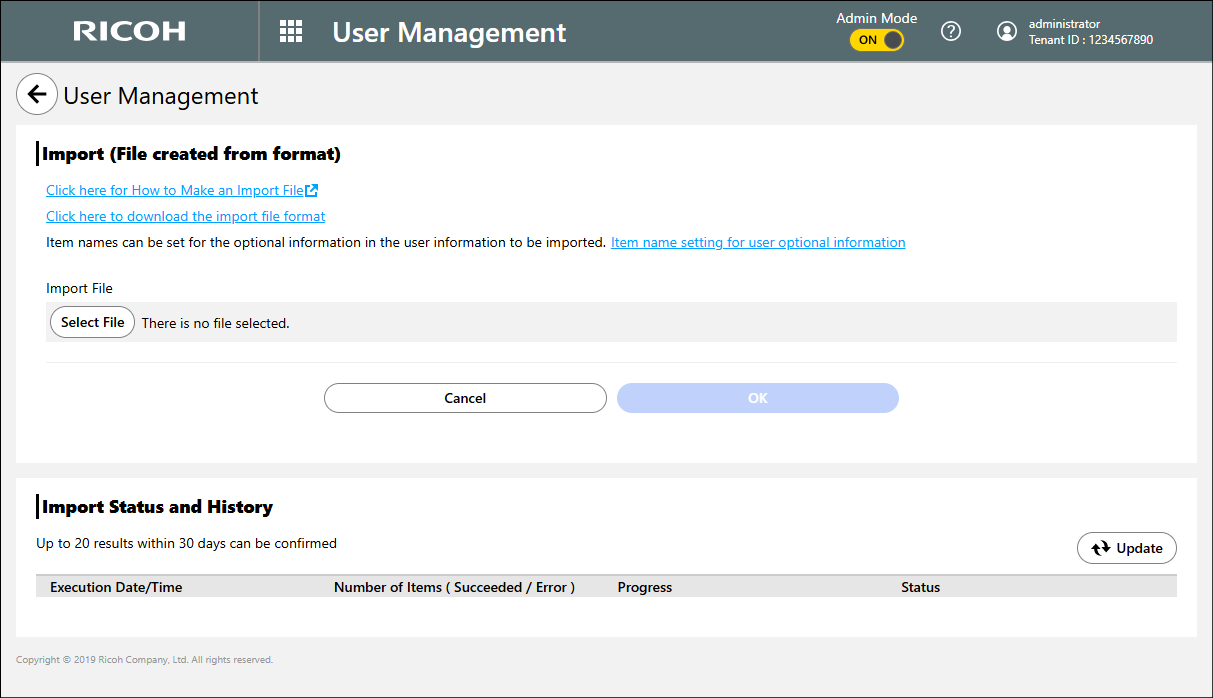The width and height of the screenshot is (1213, 698).
Task: Click the Status column header
Action: (920, 587)
